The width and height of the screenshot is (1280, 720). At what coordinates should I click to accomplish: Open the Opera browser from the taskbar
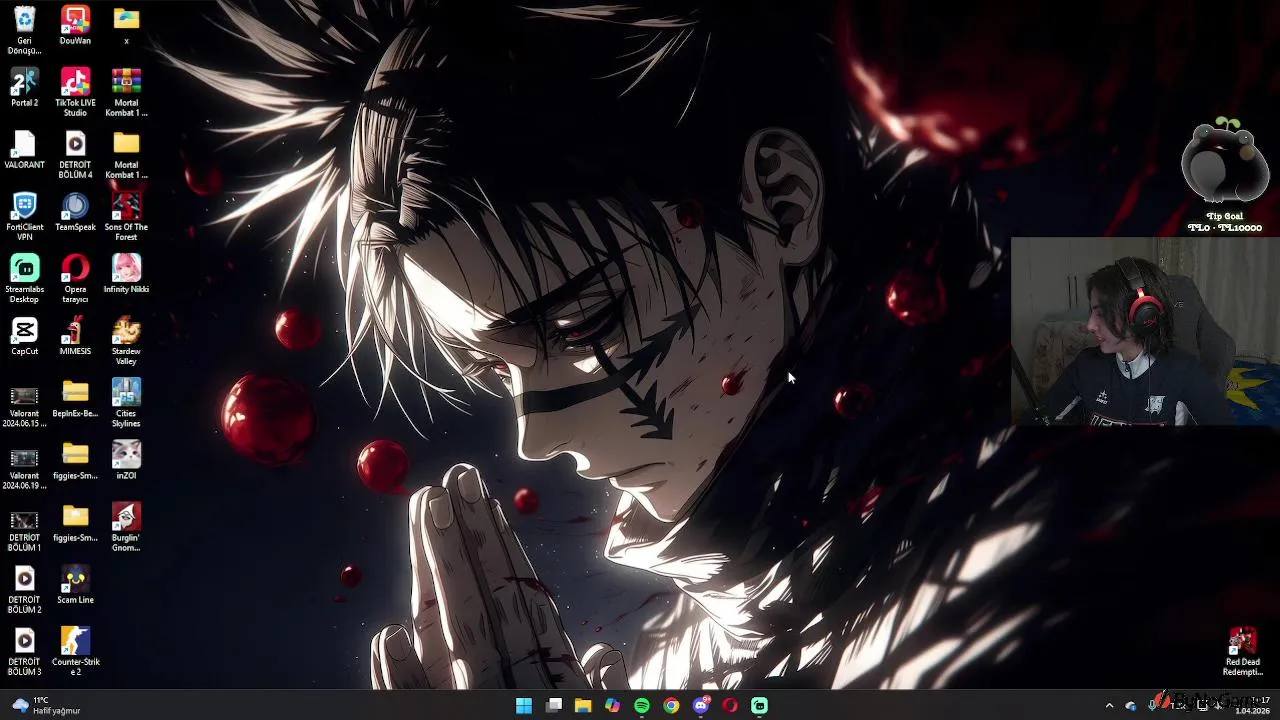pyautogui.click(x=730, y=705)
